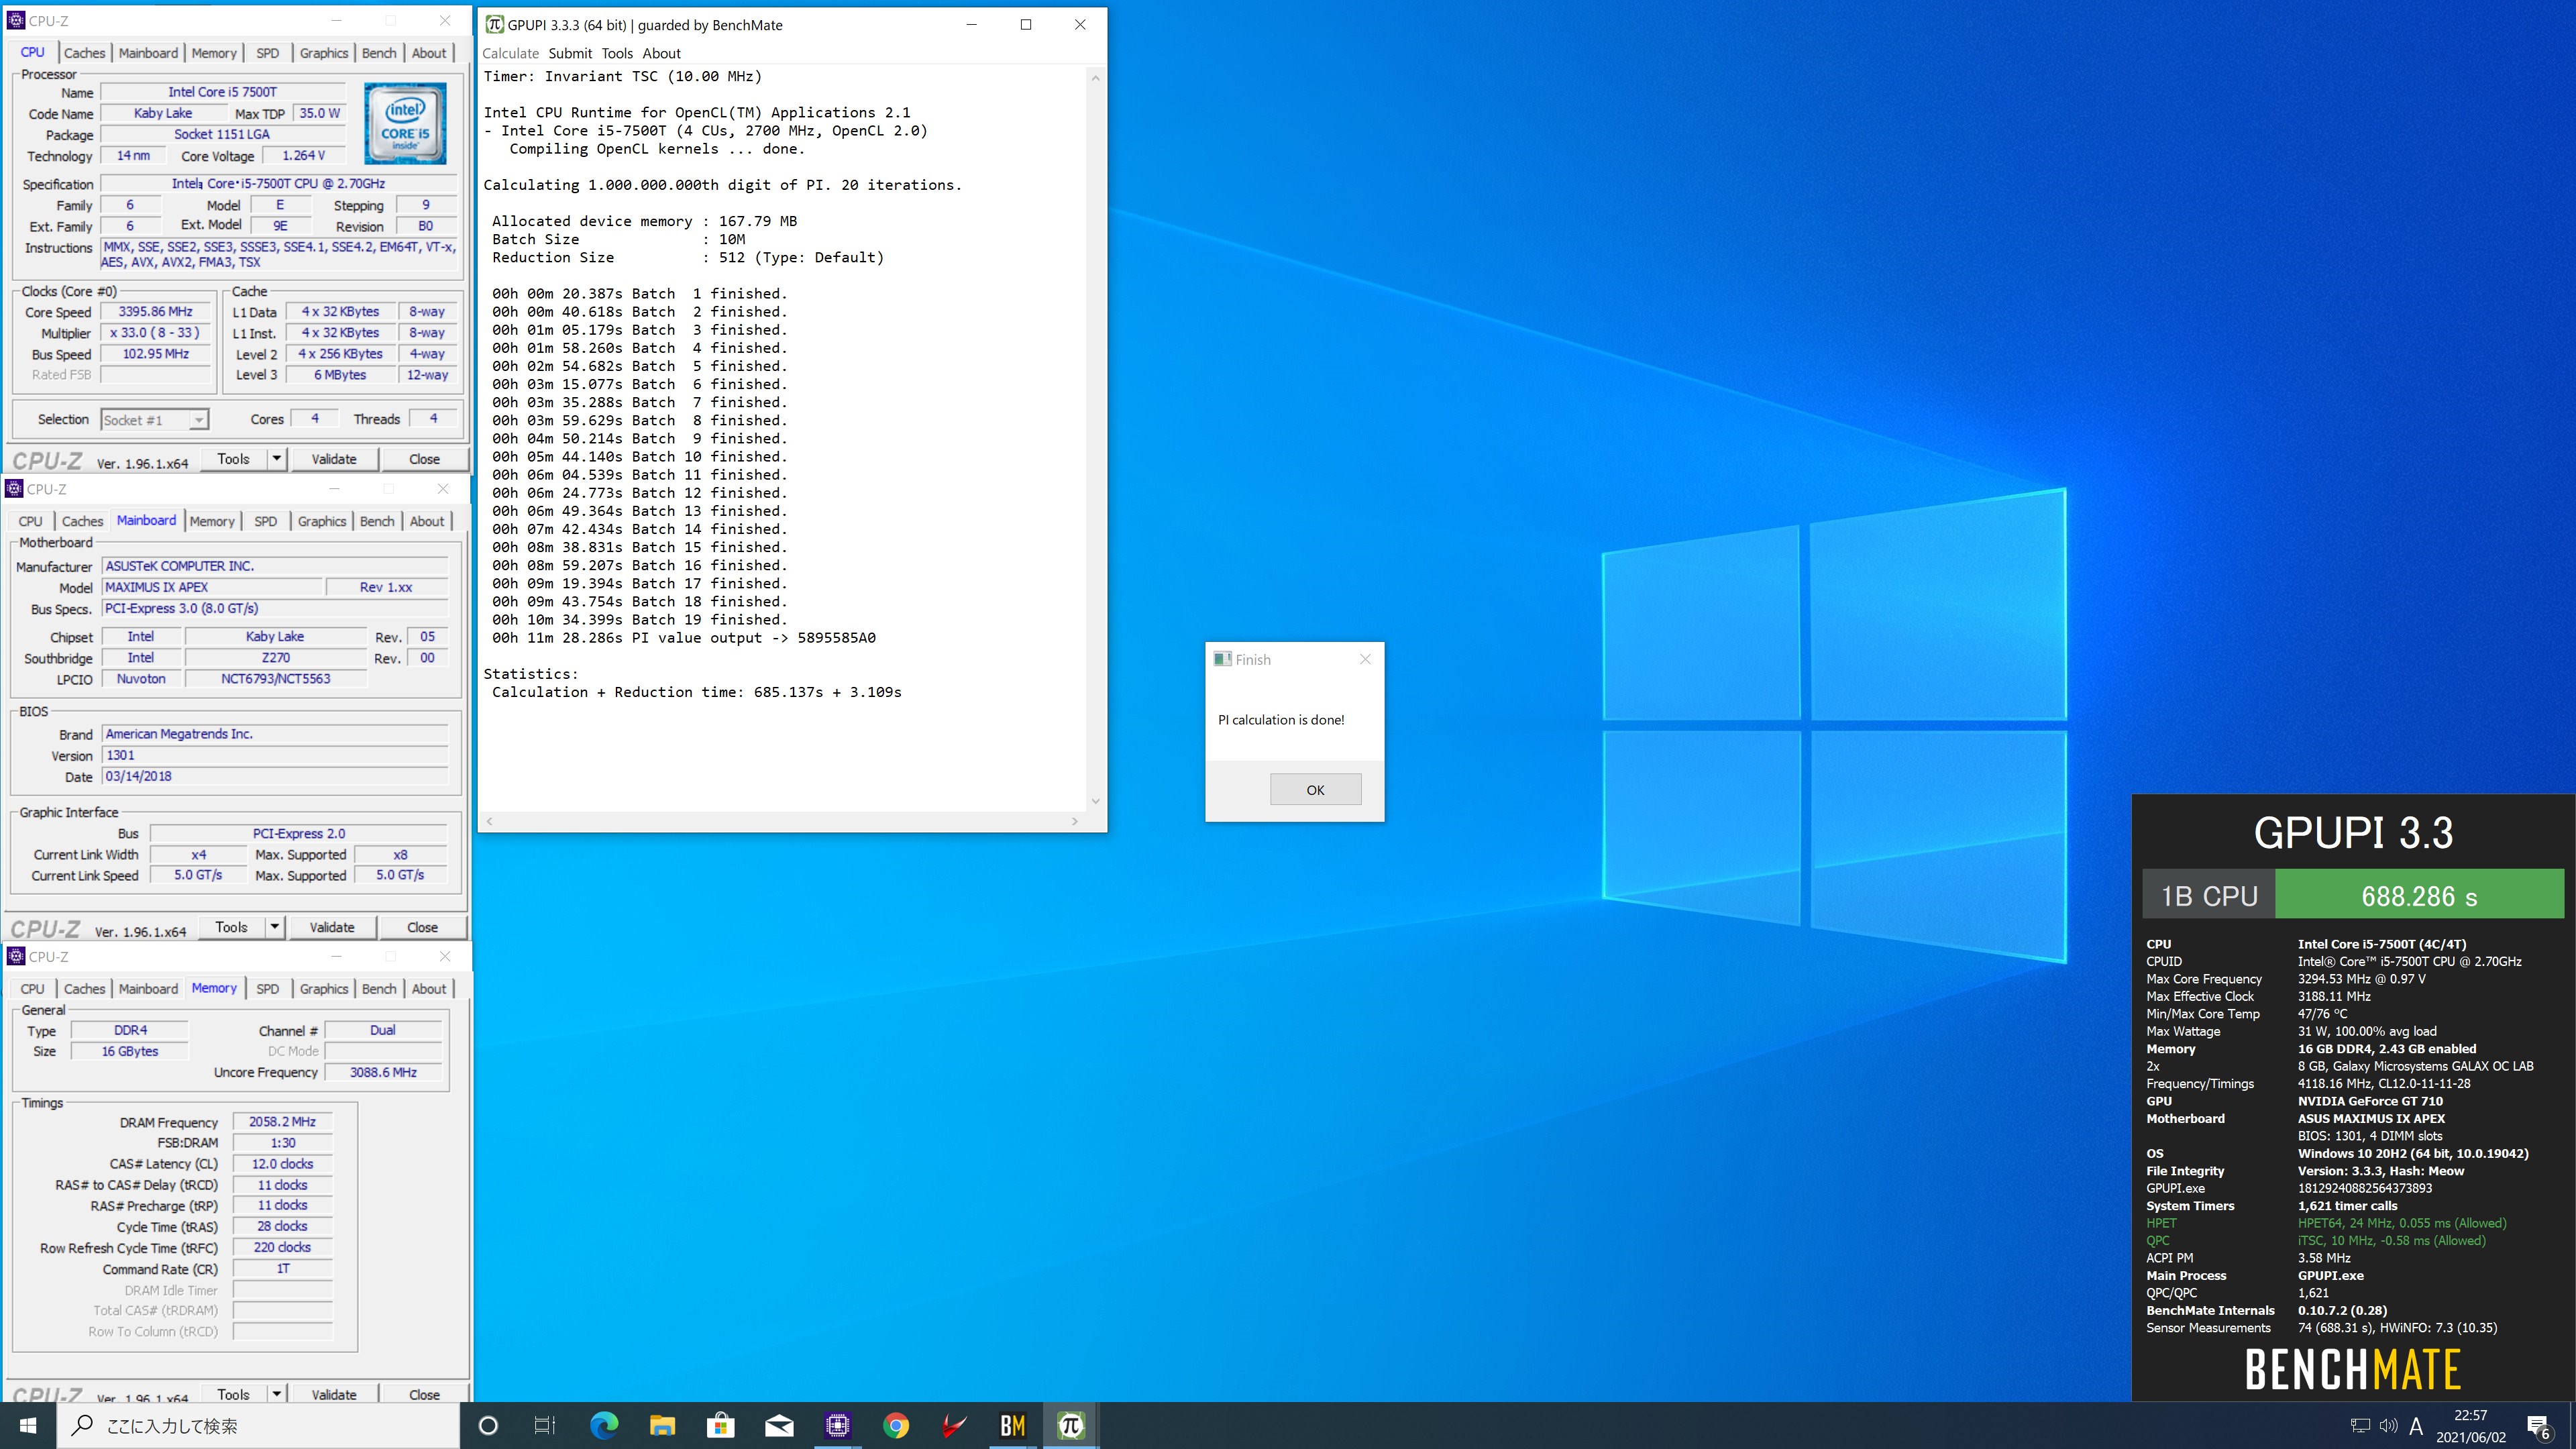Open Microsoft Store taskbar icon
The width and height of the screenshot is (2576, 1449).
(x=720, y=1425)
